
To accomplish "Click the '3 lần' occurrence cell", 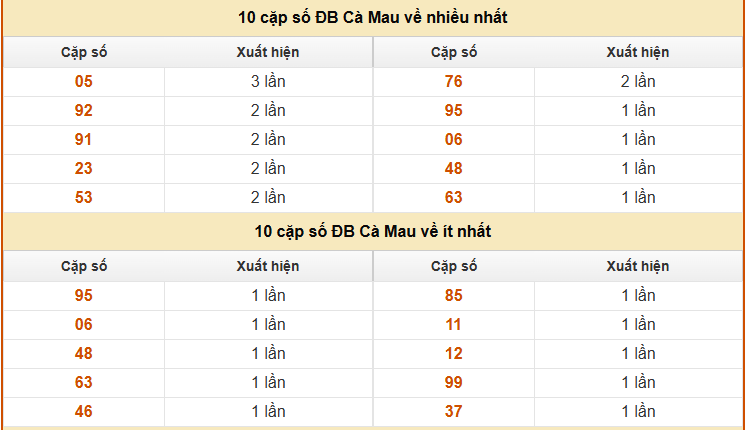I will click(268, 82).
